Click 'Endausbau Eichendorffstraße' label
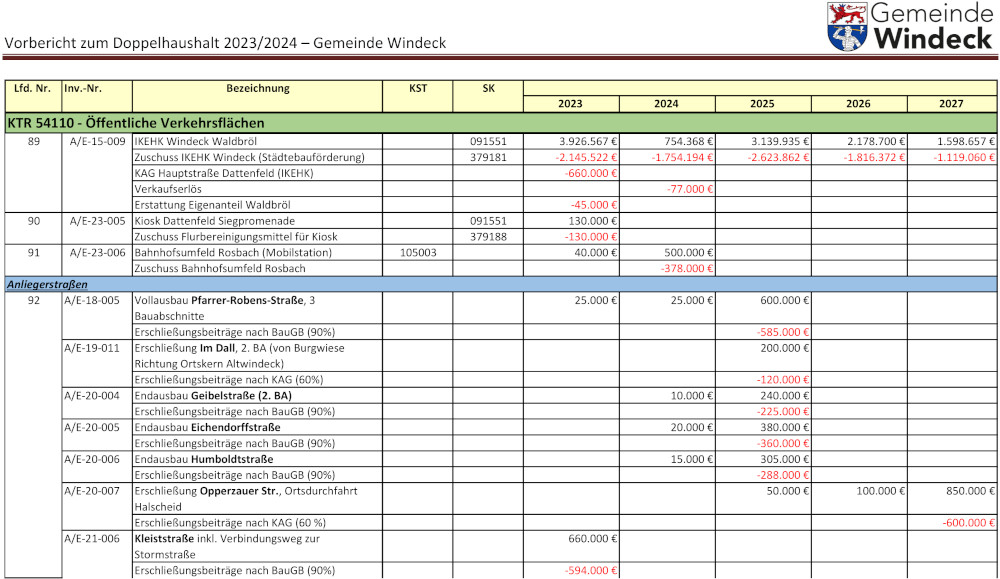This screenshot has height=579, width=1000. [x=207, y=428]
